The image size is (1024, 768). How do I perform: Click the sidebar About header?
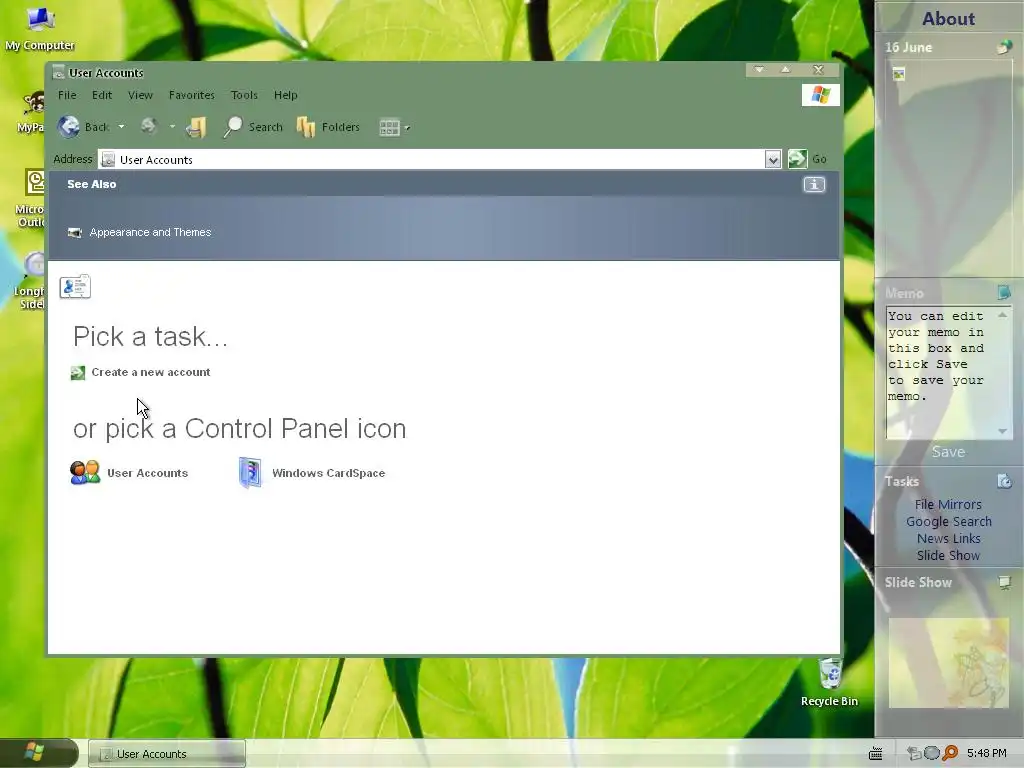coord(948,18)
